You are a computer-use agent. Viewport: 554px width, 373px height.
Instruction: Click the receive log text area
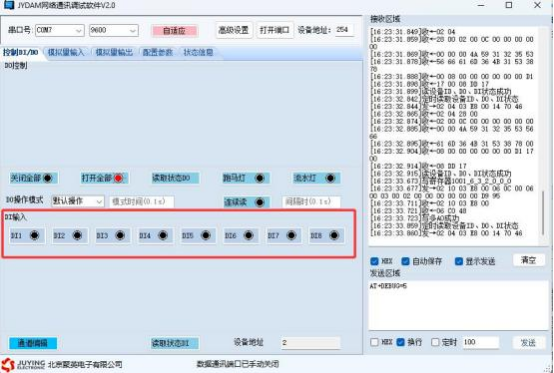(x=454, y=136)
